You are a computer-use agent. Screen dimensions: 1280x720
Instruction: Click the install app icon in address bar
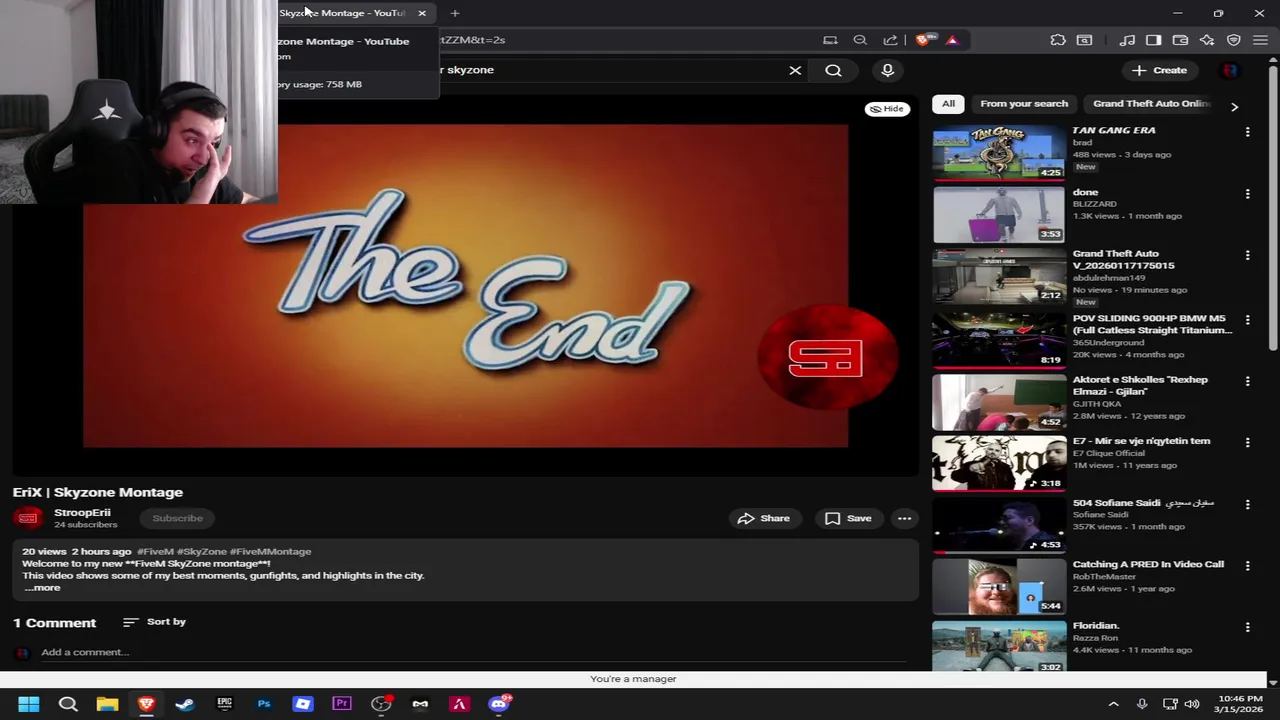[x=830, y=40]
